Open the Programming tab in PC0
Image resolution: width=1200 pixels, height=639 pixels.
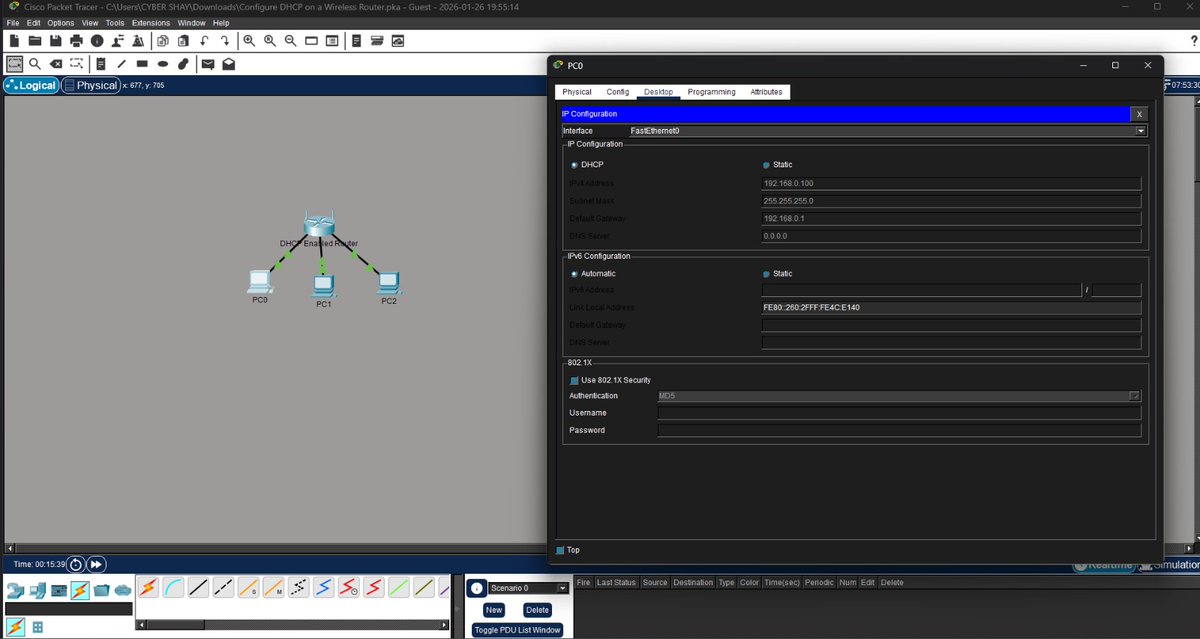click(x=711, y=92)
